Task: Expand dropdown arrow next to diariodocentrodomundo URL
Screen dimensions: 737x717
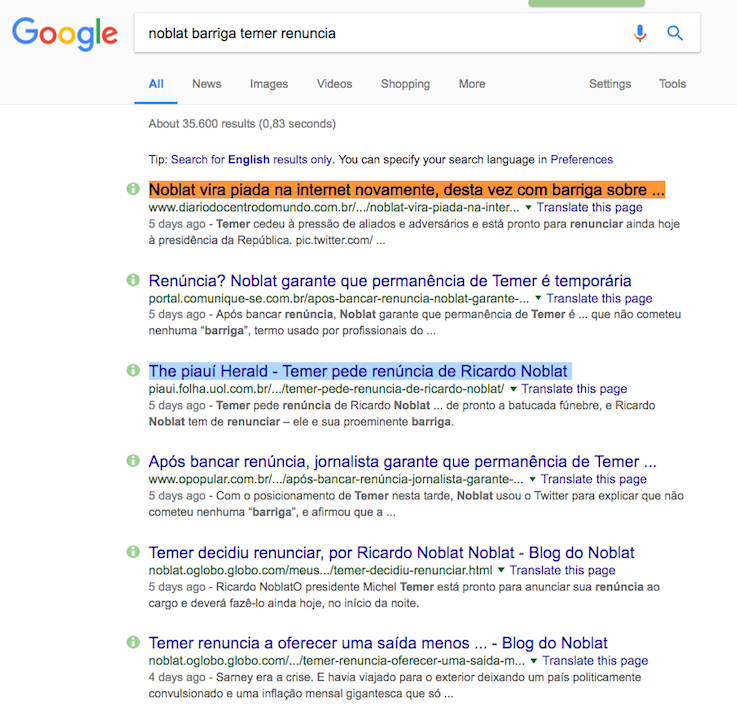Action: (529, 207)
